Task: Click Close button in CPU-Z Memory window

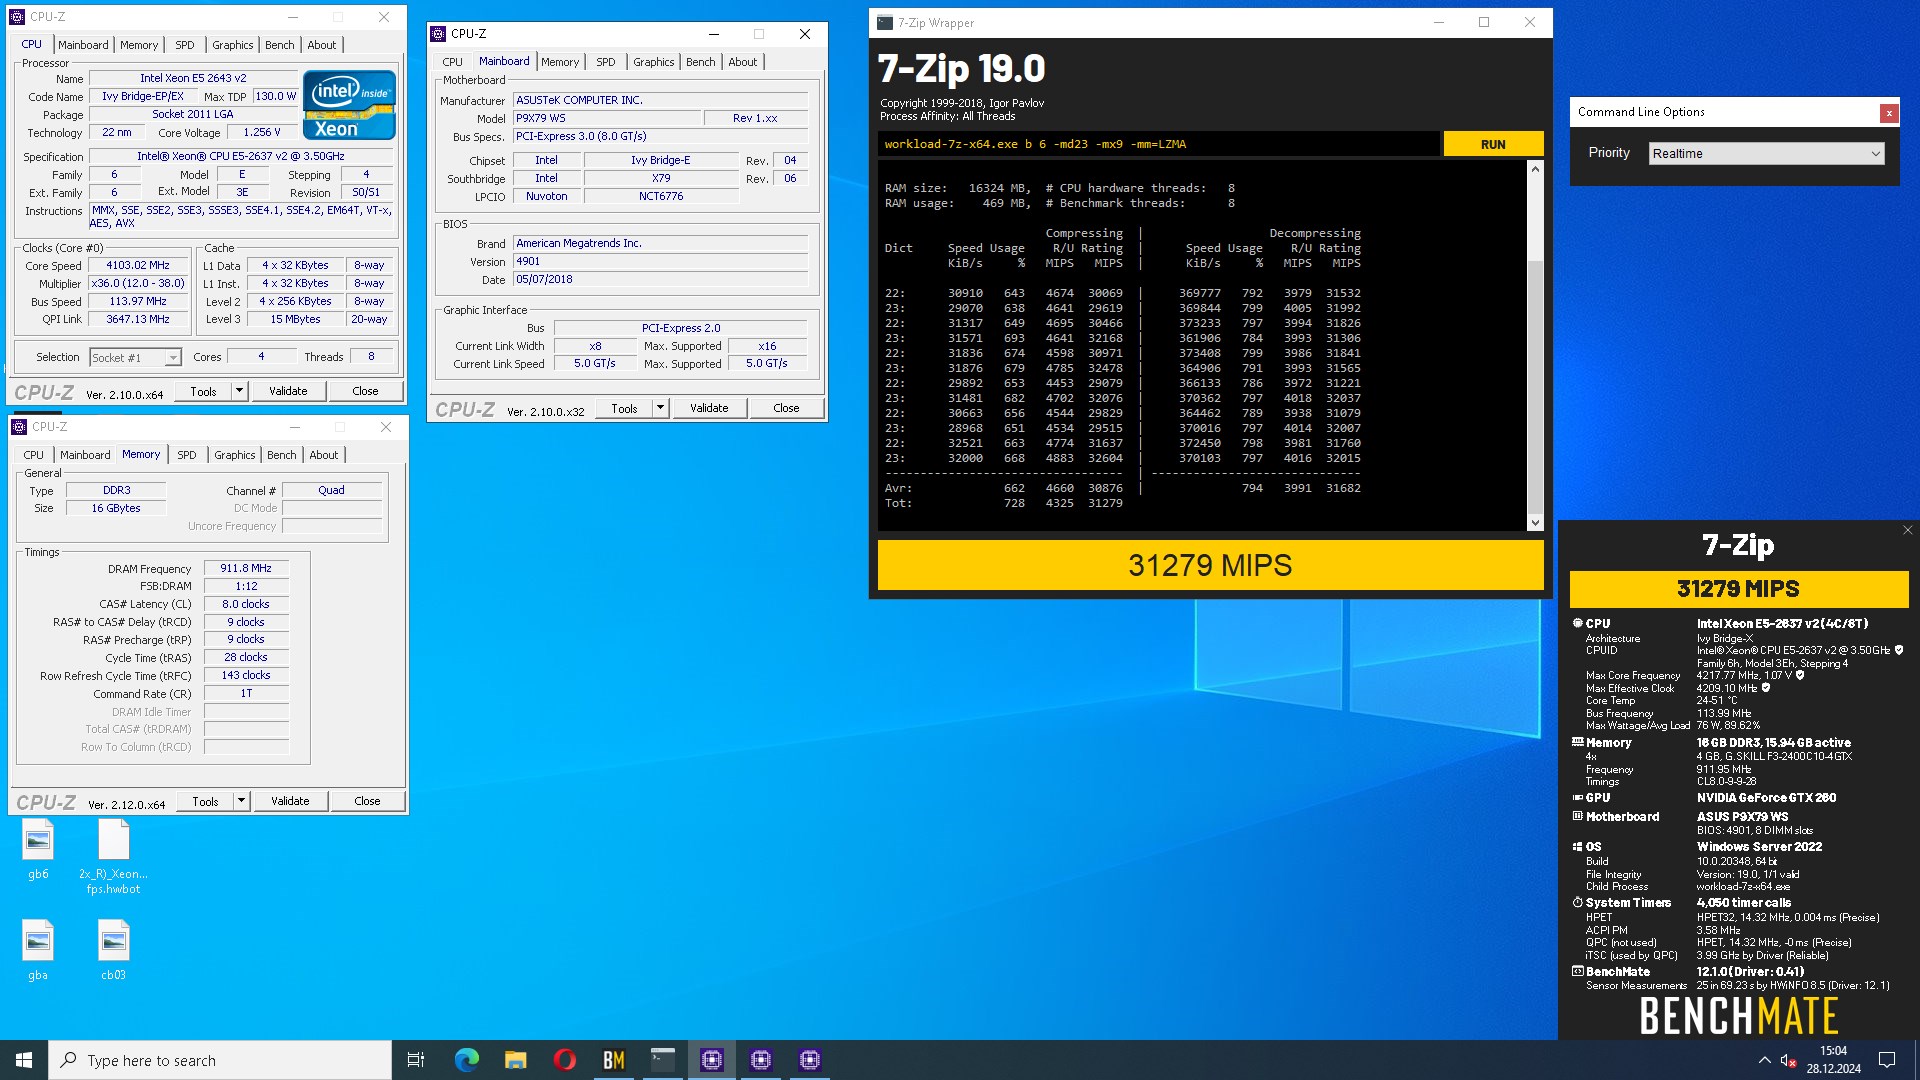Action: coord(367,801)
